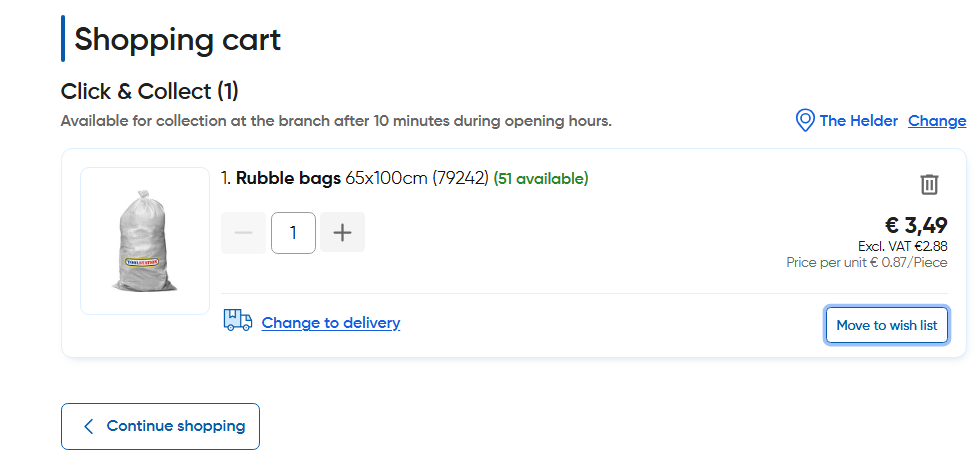Image resolution: width=978 pixels, height=465 pixels.
Task: Click the Excl. VAT €2.88 text
Action: (x=902, y=246)
